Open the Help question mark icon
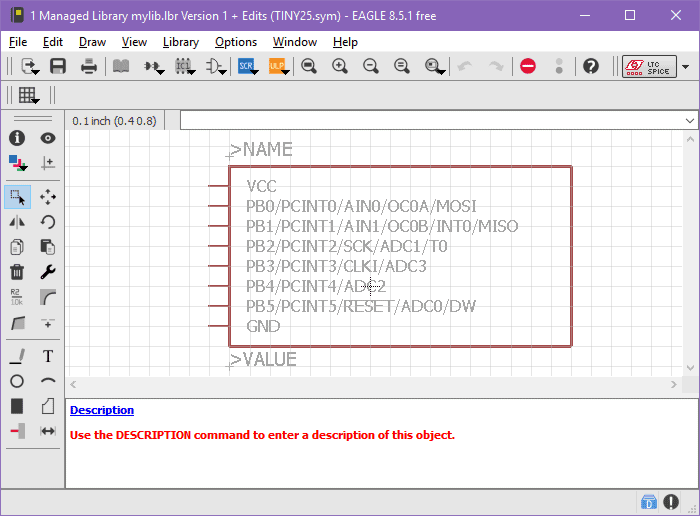This screenshot has height=516, width=700. (x=591, y=66)
